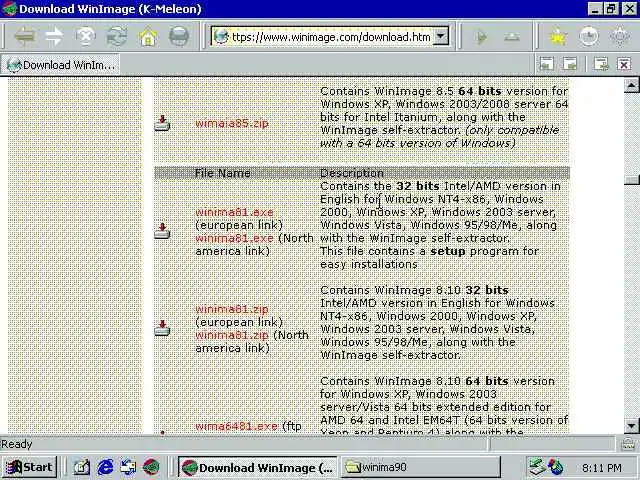Open Bookmarks with the star icon
This screenshot has height=480, width=640.
(x=558, y=37)
